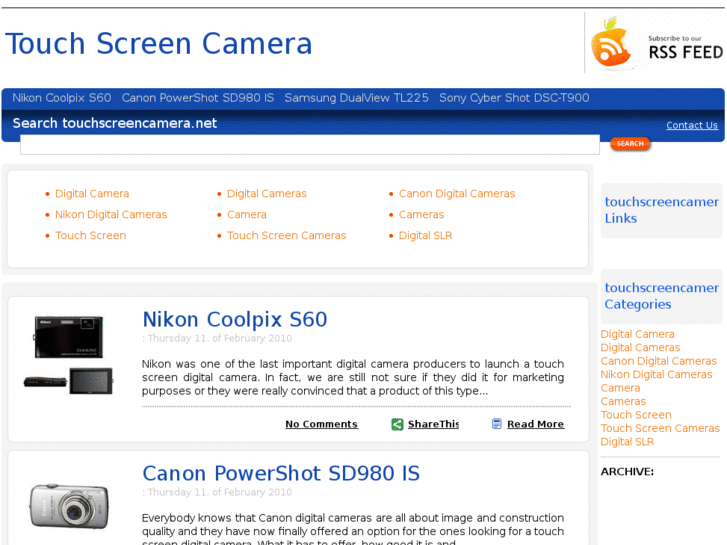The width and height of the screenshot is (727, 545).
Task: Focus the site search input field
Action: [x=310, y=144]
